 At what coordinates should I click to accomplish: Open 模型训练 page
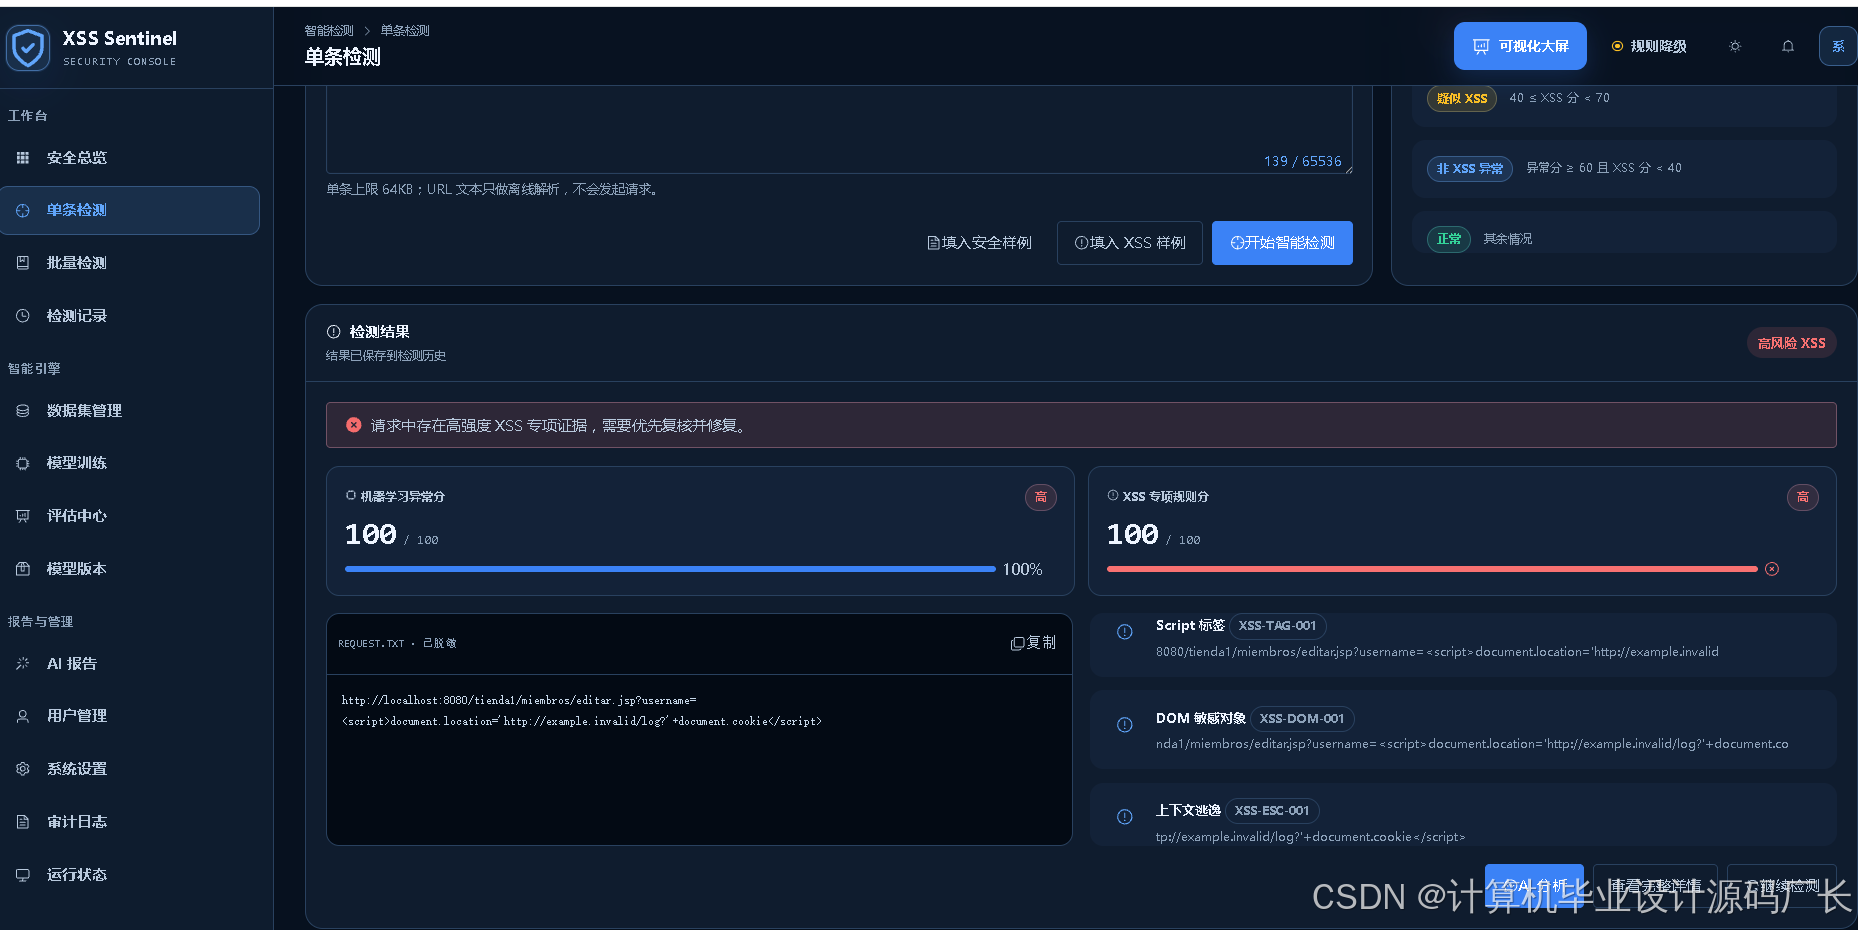(130, 463)
